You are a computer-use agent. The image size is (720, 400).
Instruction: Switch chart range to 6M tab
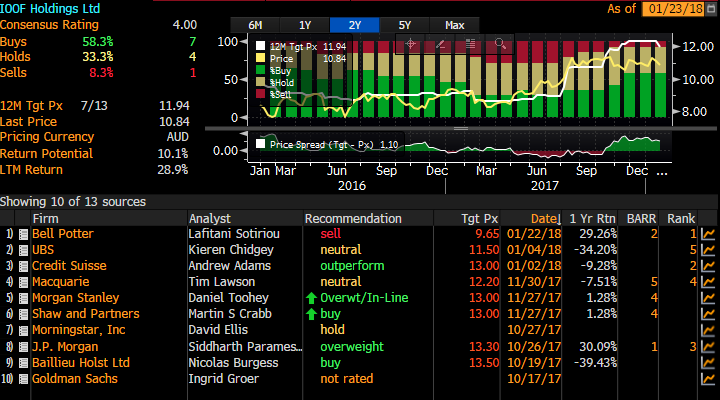255,24
